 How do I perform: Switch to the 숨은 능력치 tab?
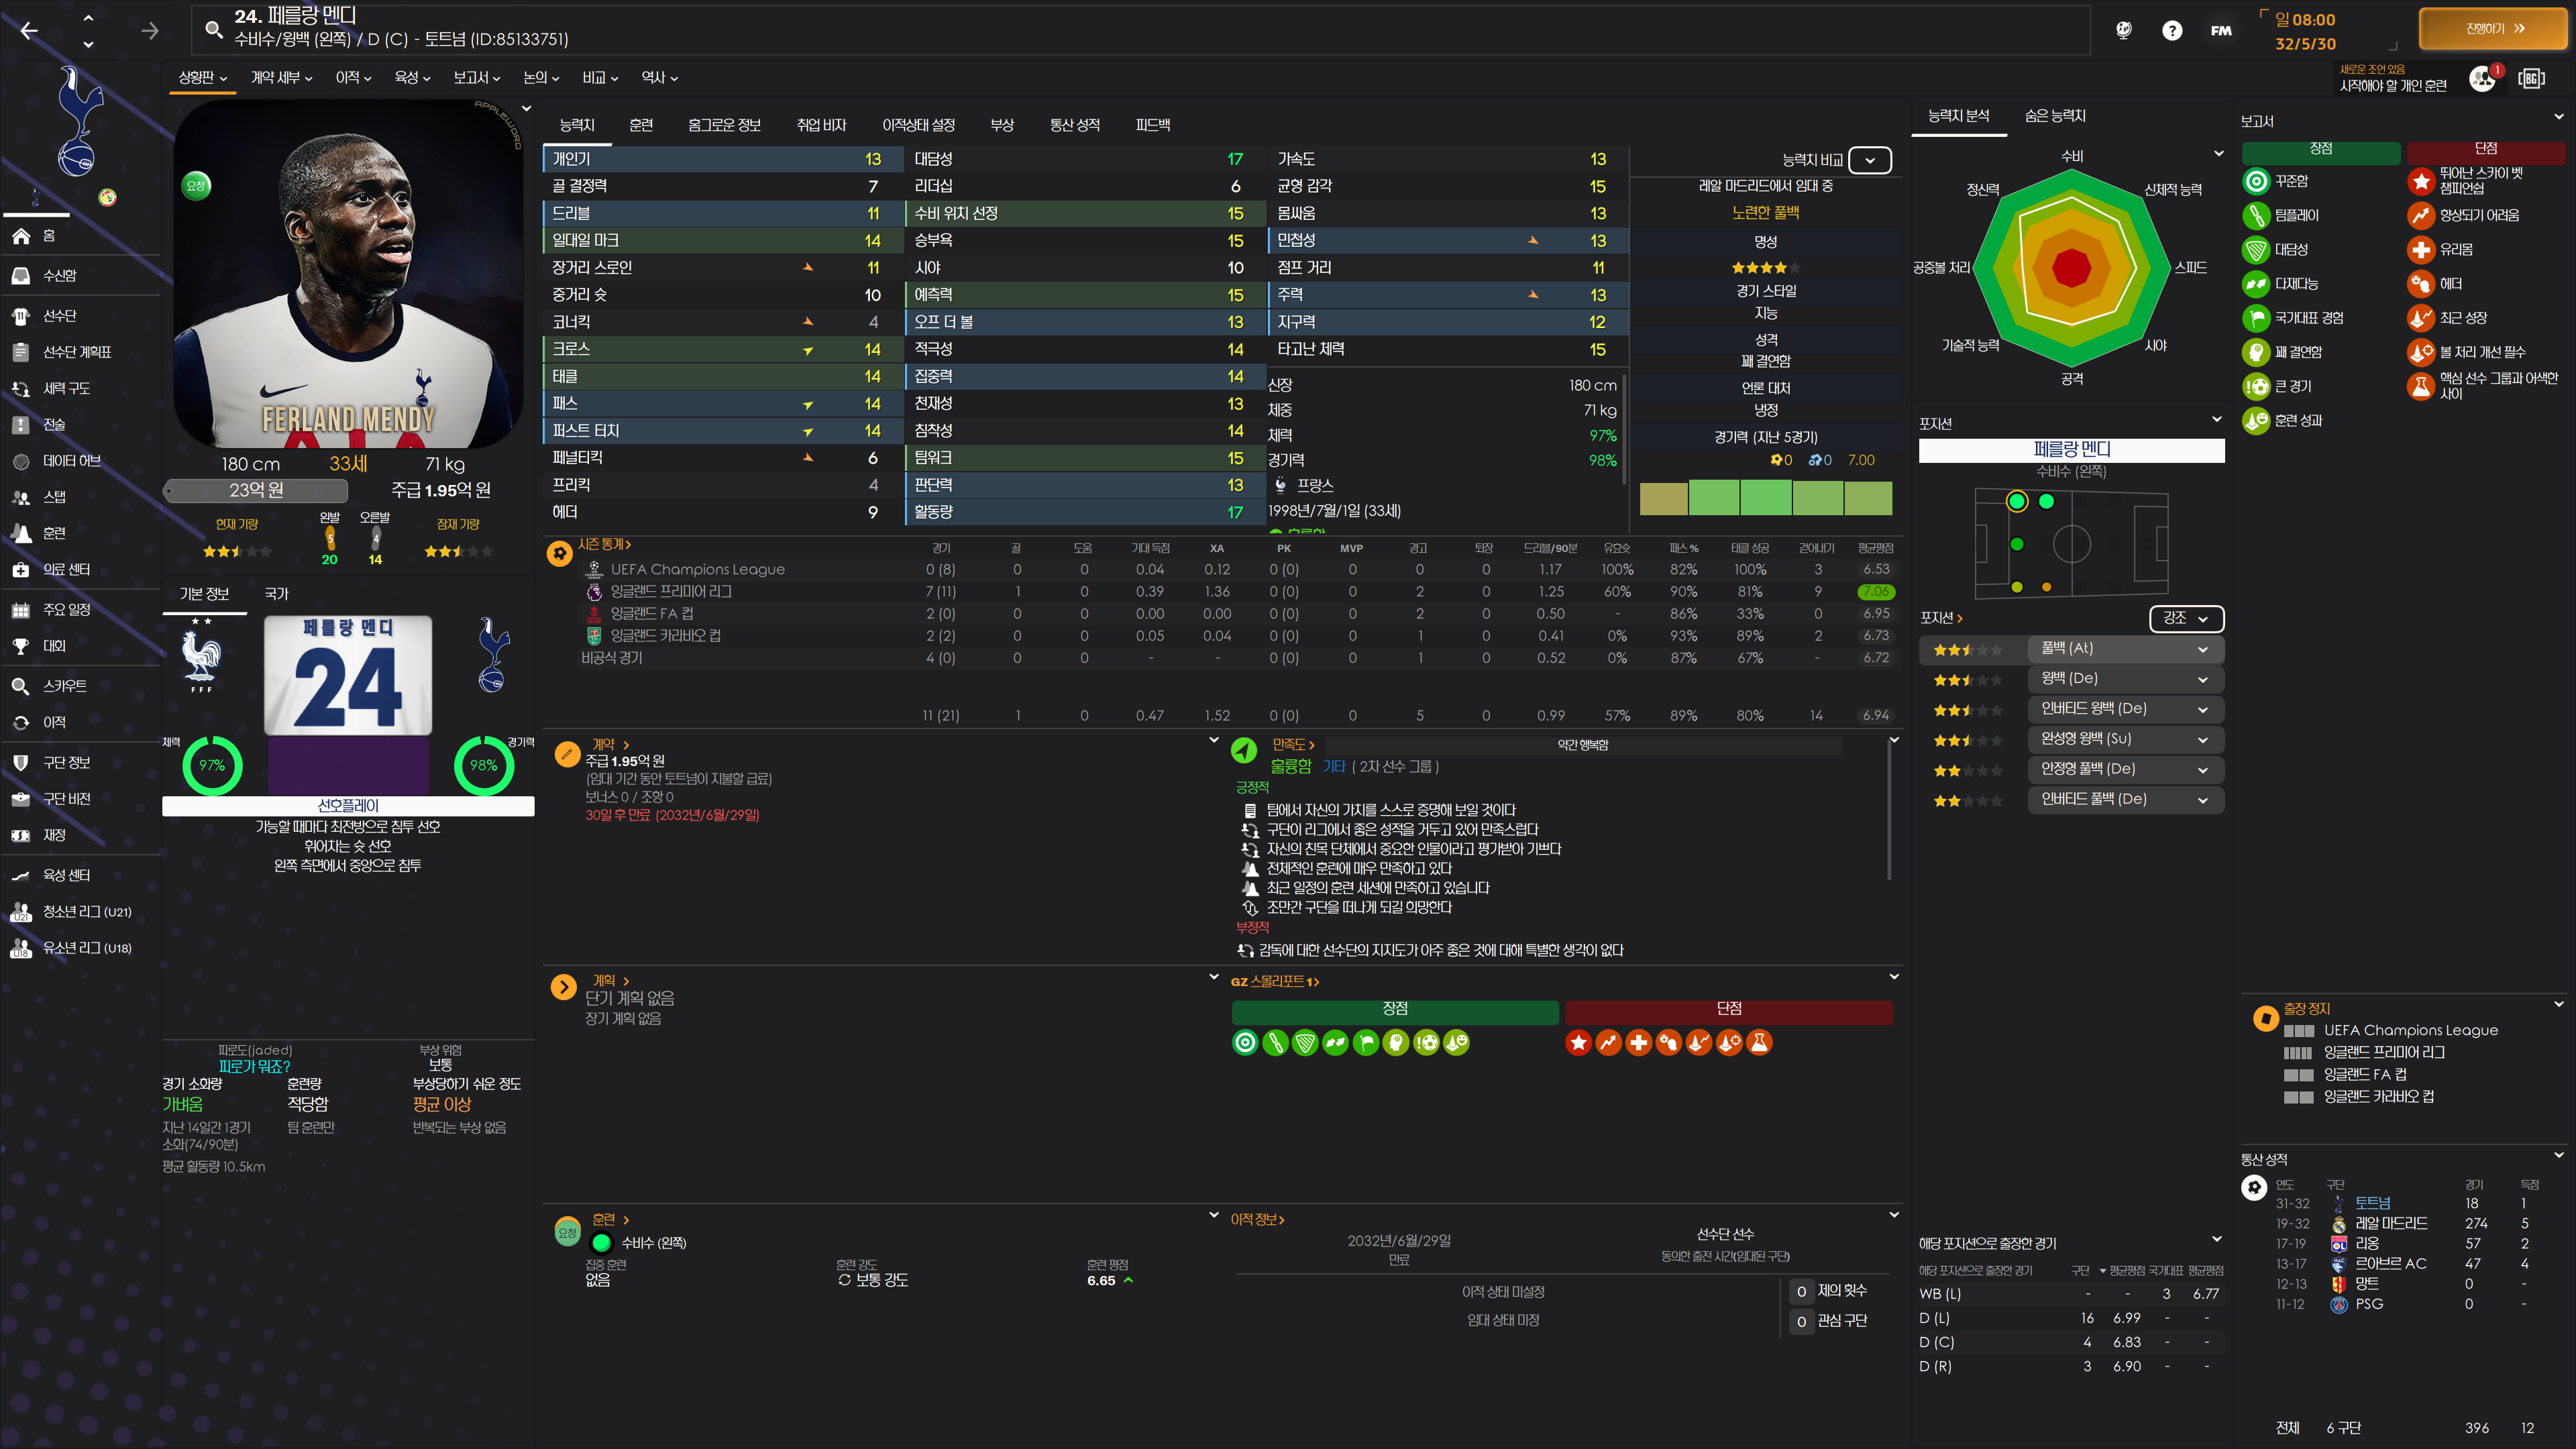coord(2054,116)
